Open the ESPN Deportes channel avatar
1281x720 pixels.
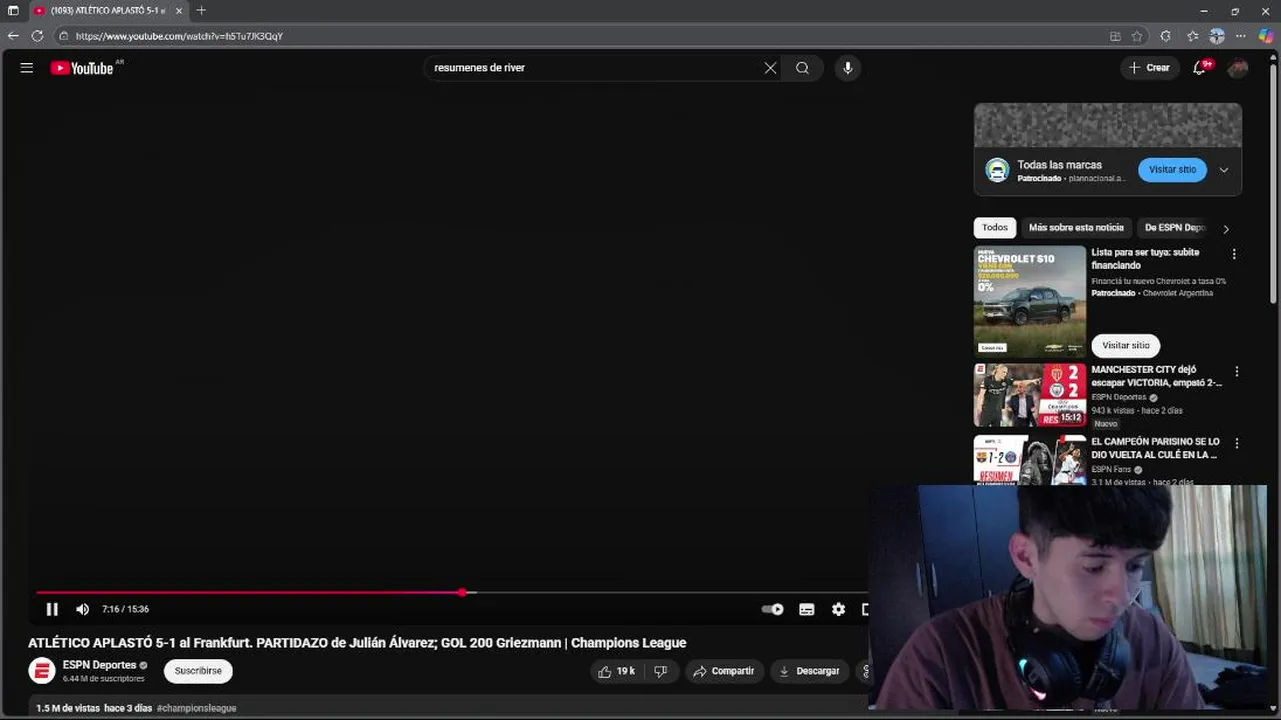click(41, 671)
